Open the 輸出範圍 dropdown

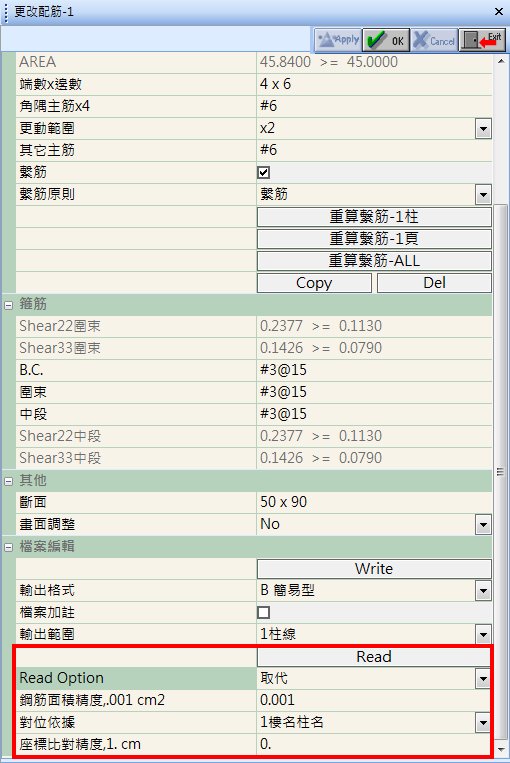(483, 635)
